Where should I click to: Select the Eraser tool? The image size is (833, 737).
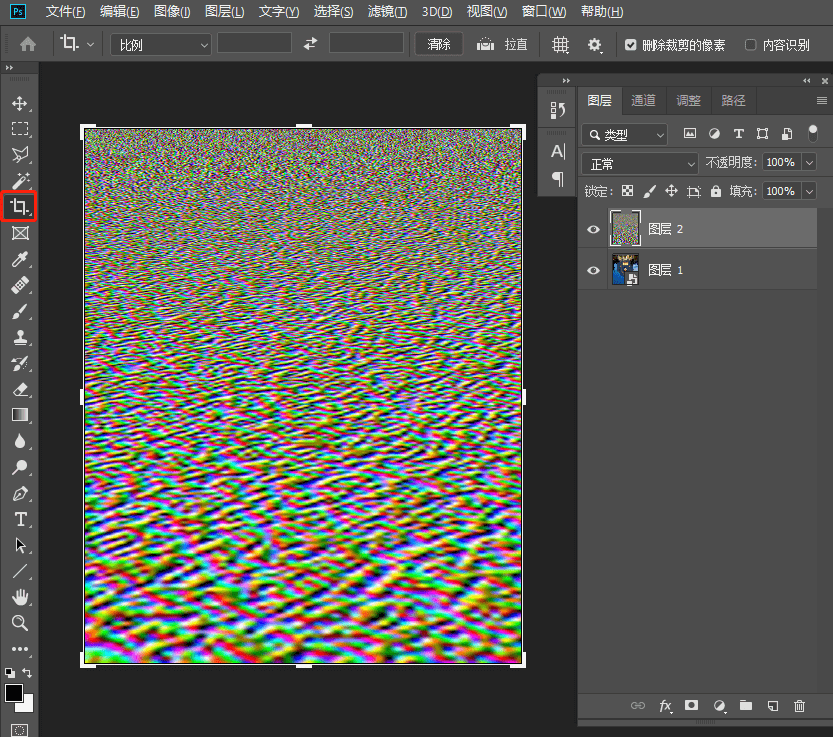click(19, 389)
